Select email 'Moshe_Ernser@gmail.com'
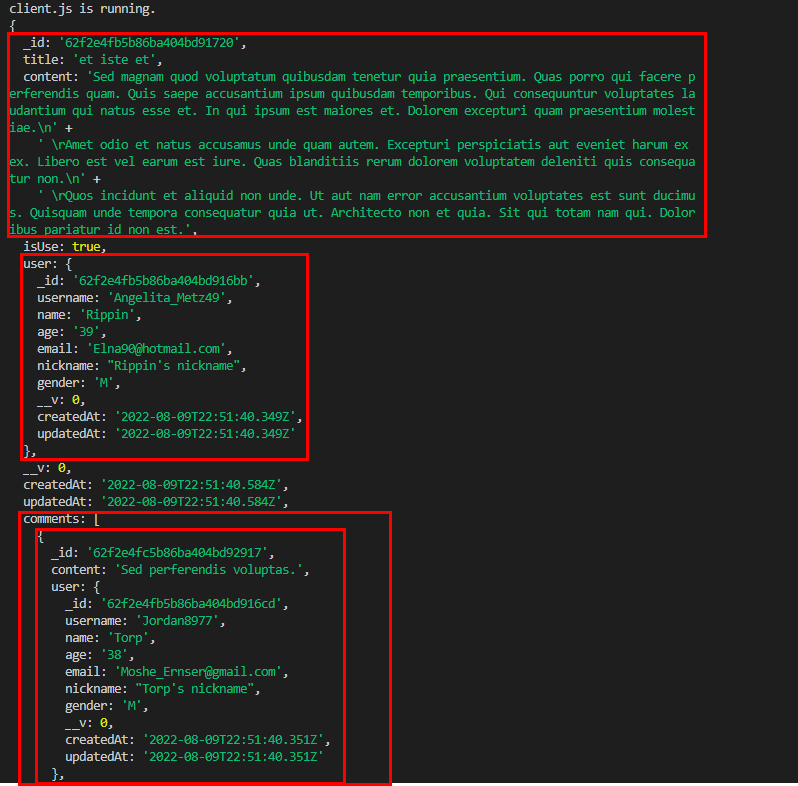This screenshot has height=786, width=798. [x=198, y=672]
